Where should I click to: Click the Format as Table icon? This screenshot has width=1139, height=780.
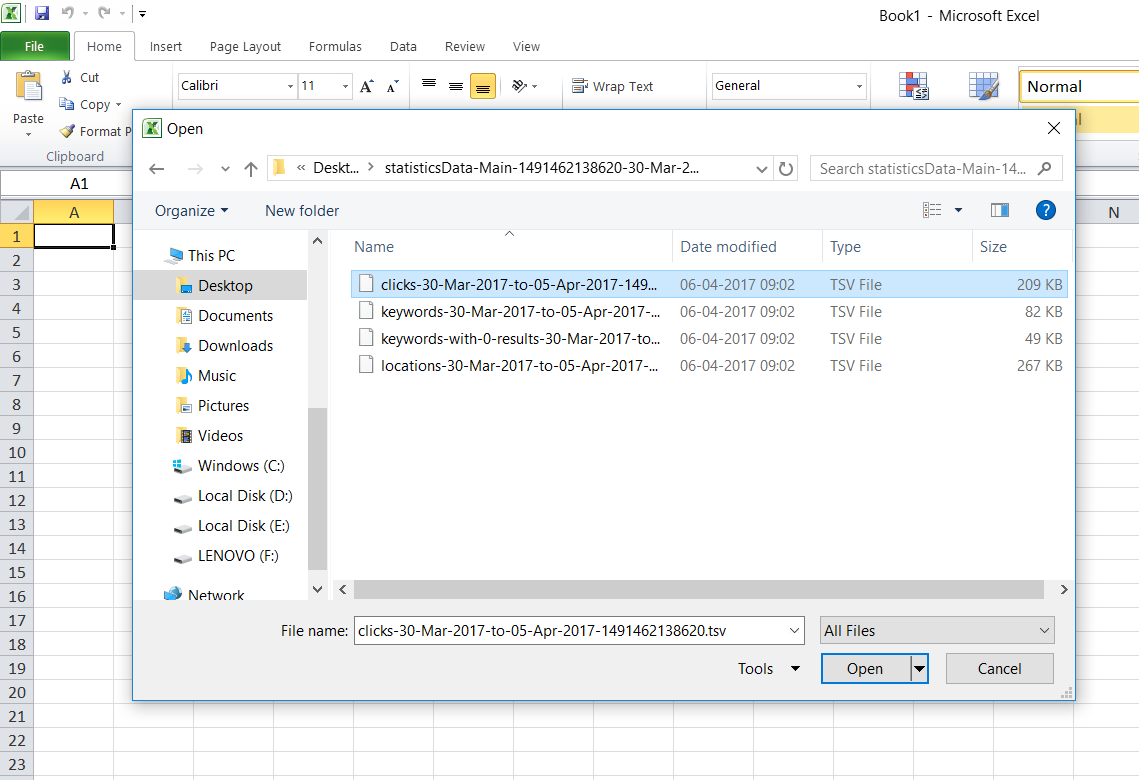click(x=984, y=86)
